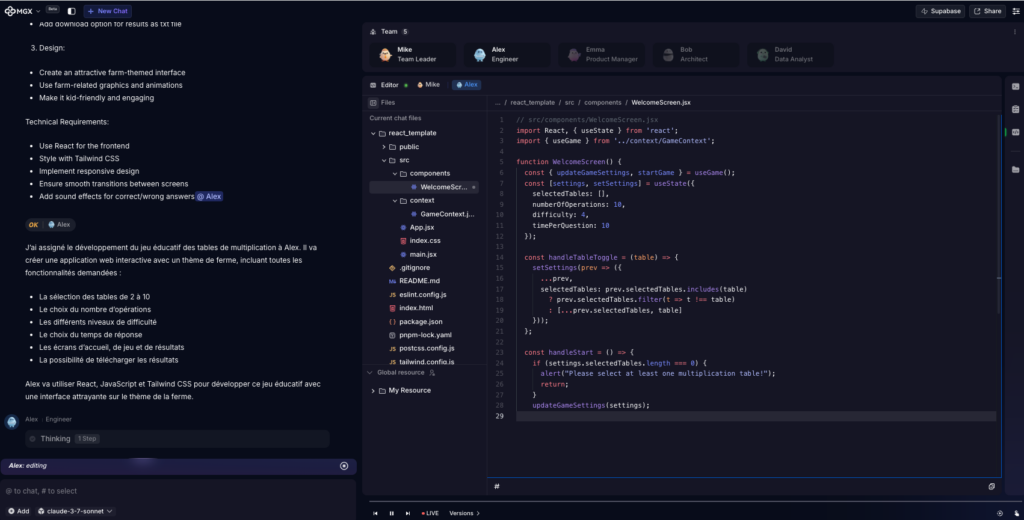The height and width of the screenshot is (520, 1024).
Task: Switch to Mike's editor tab
Action: coord(428,85)
